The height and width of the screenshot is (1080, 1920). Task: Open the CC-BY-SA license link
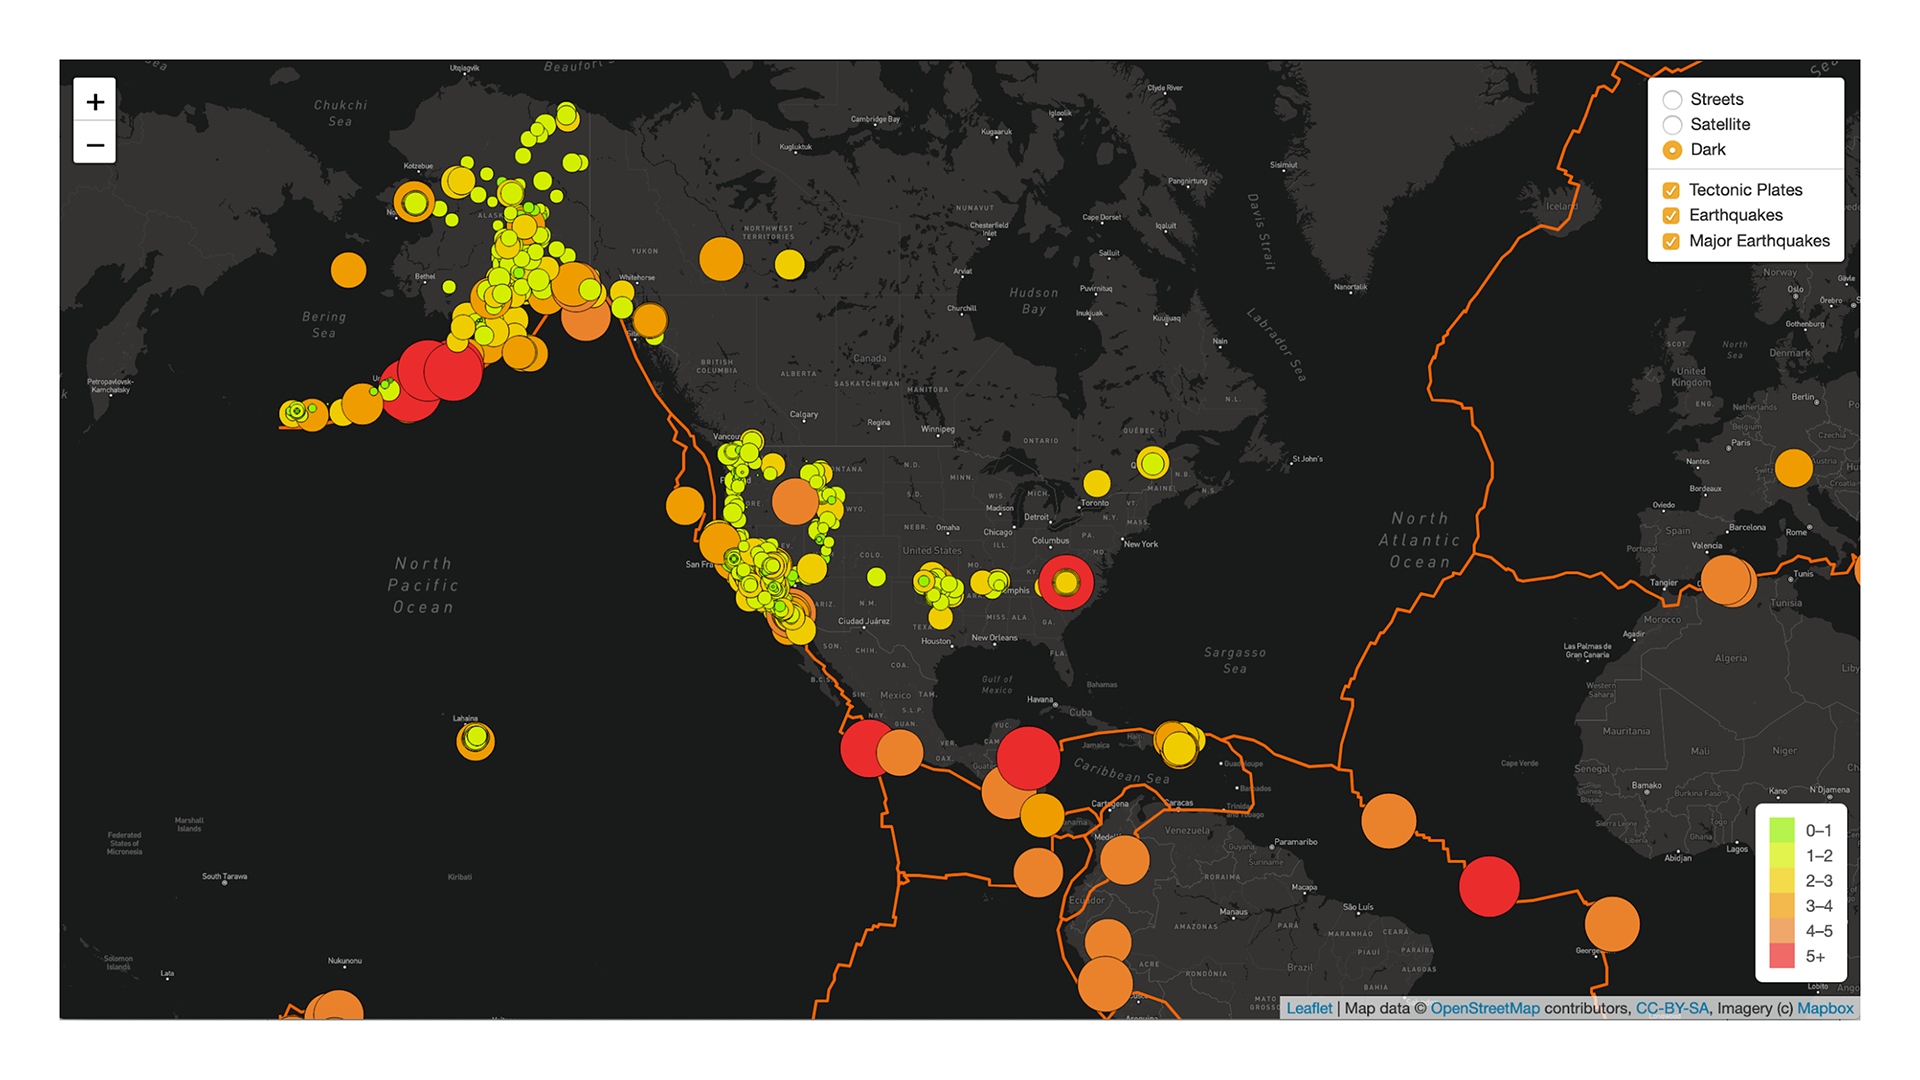point(1673,1008)
